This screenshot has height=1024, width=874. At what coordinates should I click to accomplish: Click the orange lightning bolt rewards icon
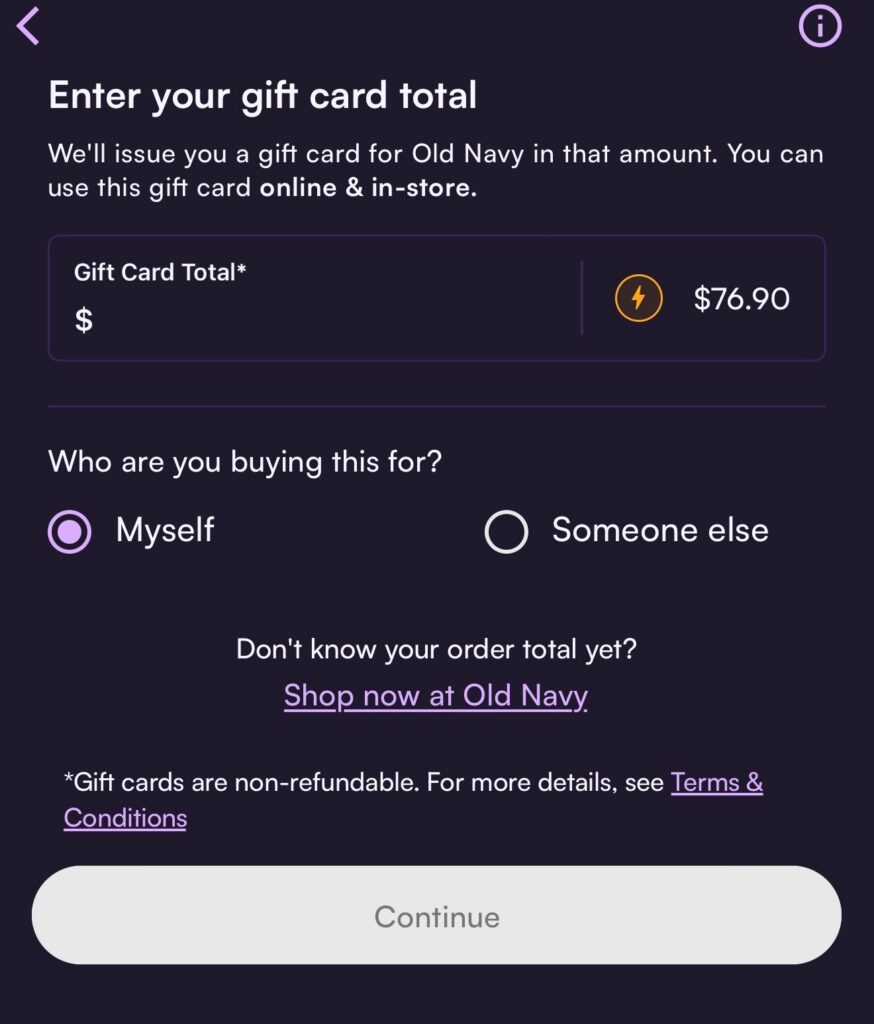(638, 298)
